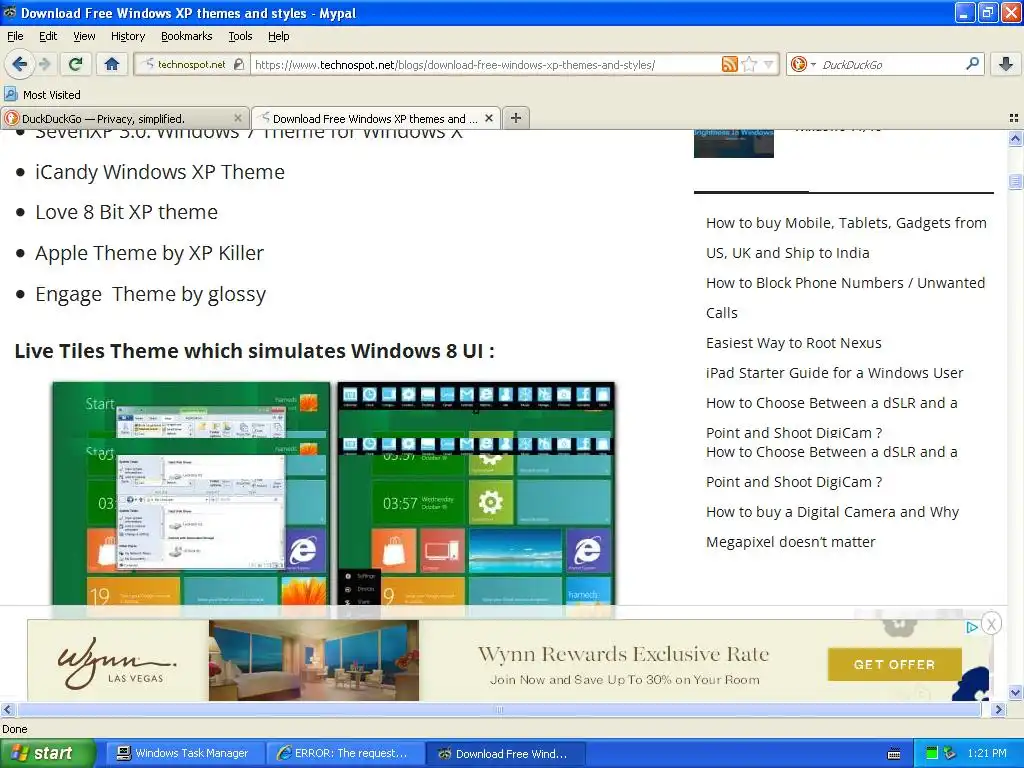The width and height of the screenshot is (1024, 768).
Task: Click the horizontal scrollbar thumb
Action: (499, 709)
